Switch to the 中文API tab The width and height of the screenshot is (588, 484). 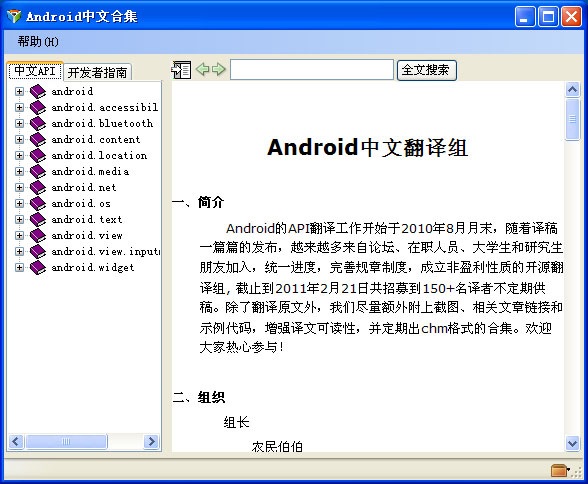(35, 71)
